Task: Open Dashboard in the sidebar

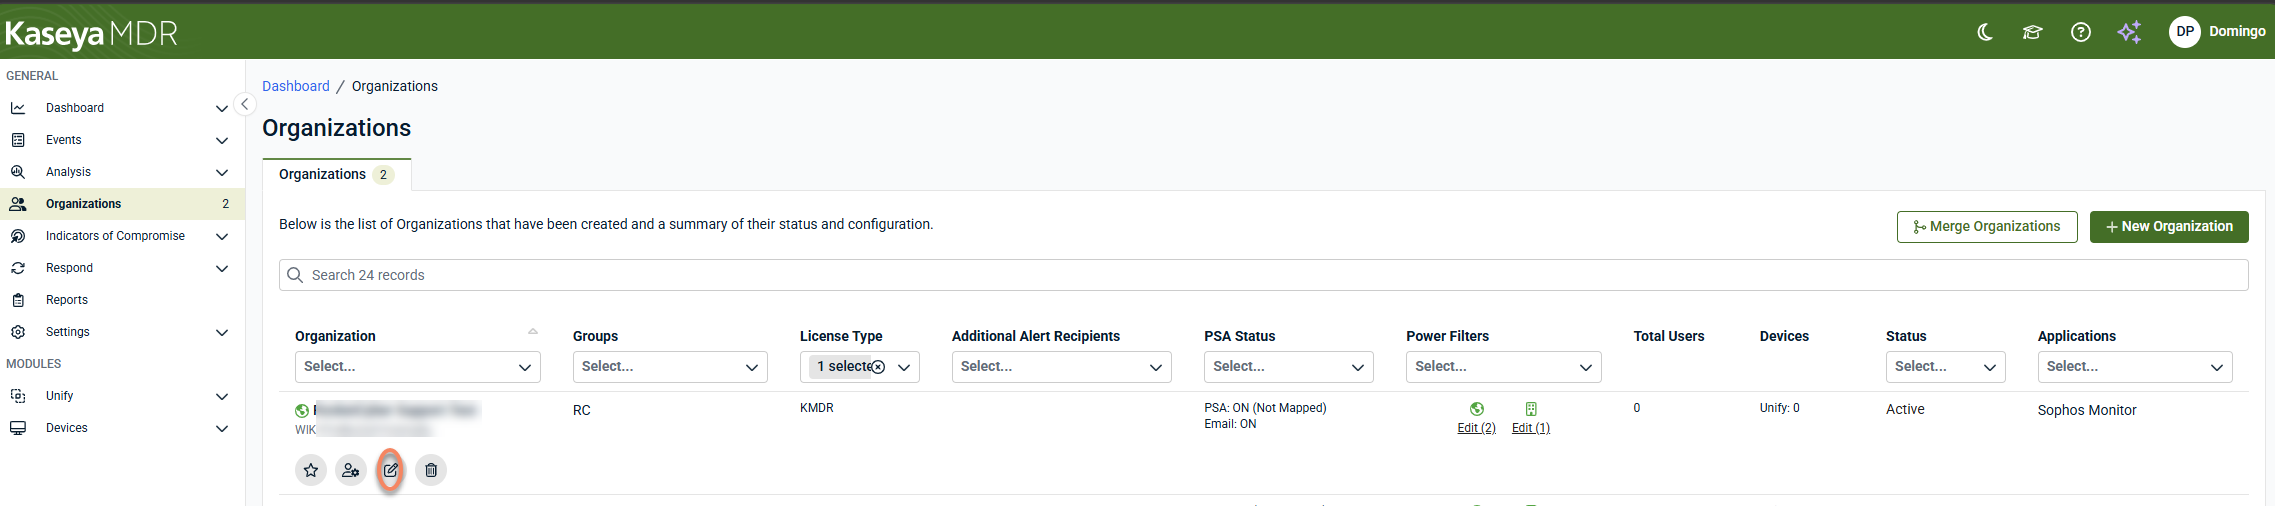Action: (122, 108)
